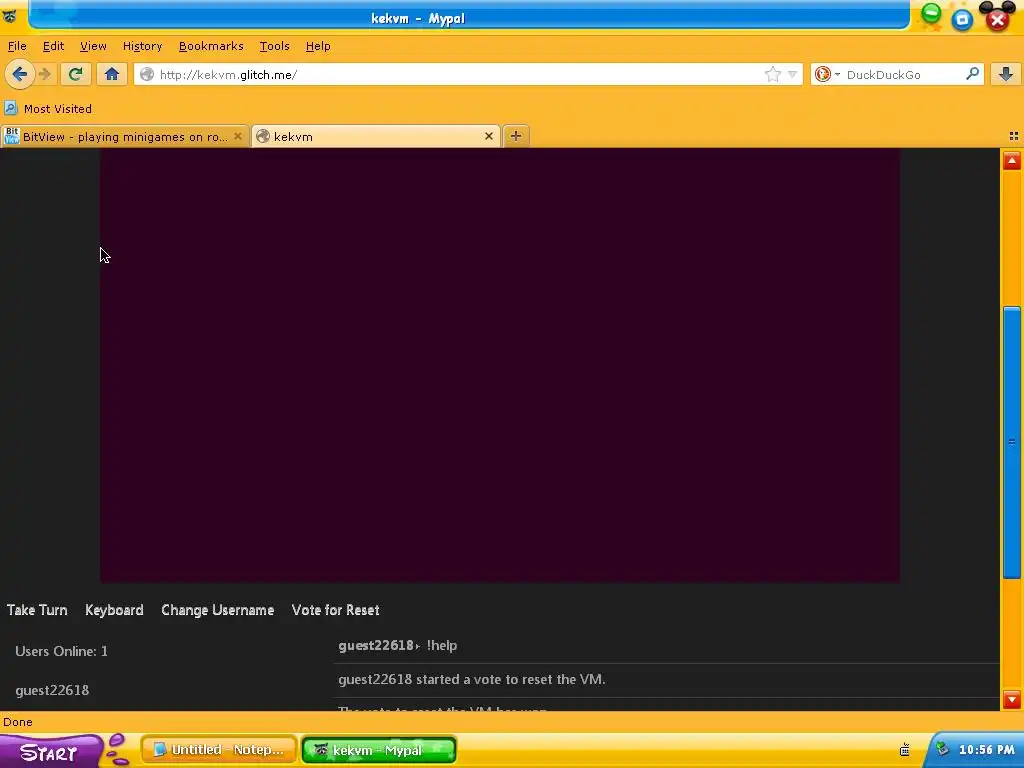
Task: Open the DuckDuckGo search engine dropdown
Action: (x=826, y=74)
